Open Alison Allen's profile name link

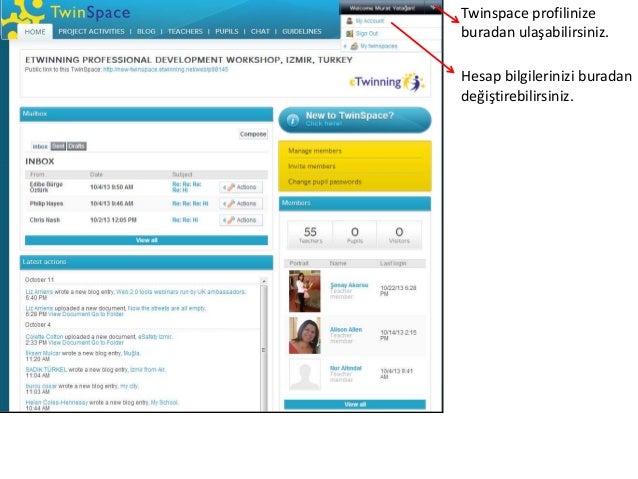(x=346, y=330)
